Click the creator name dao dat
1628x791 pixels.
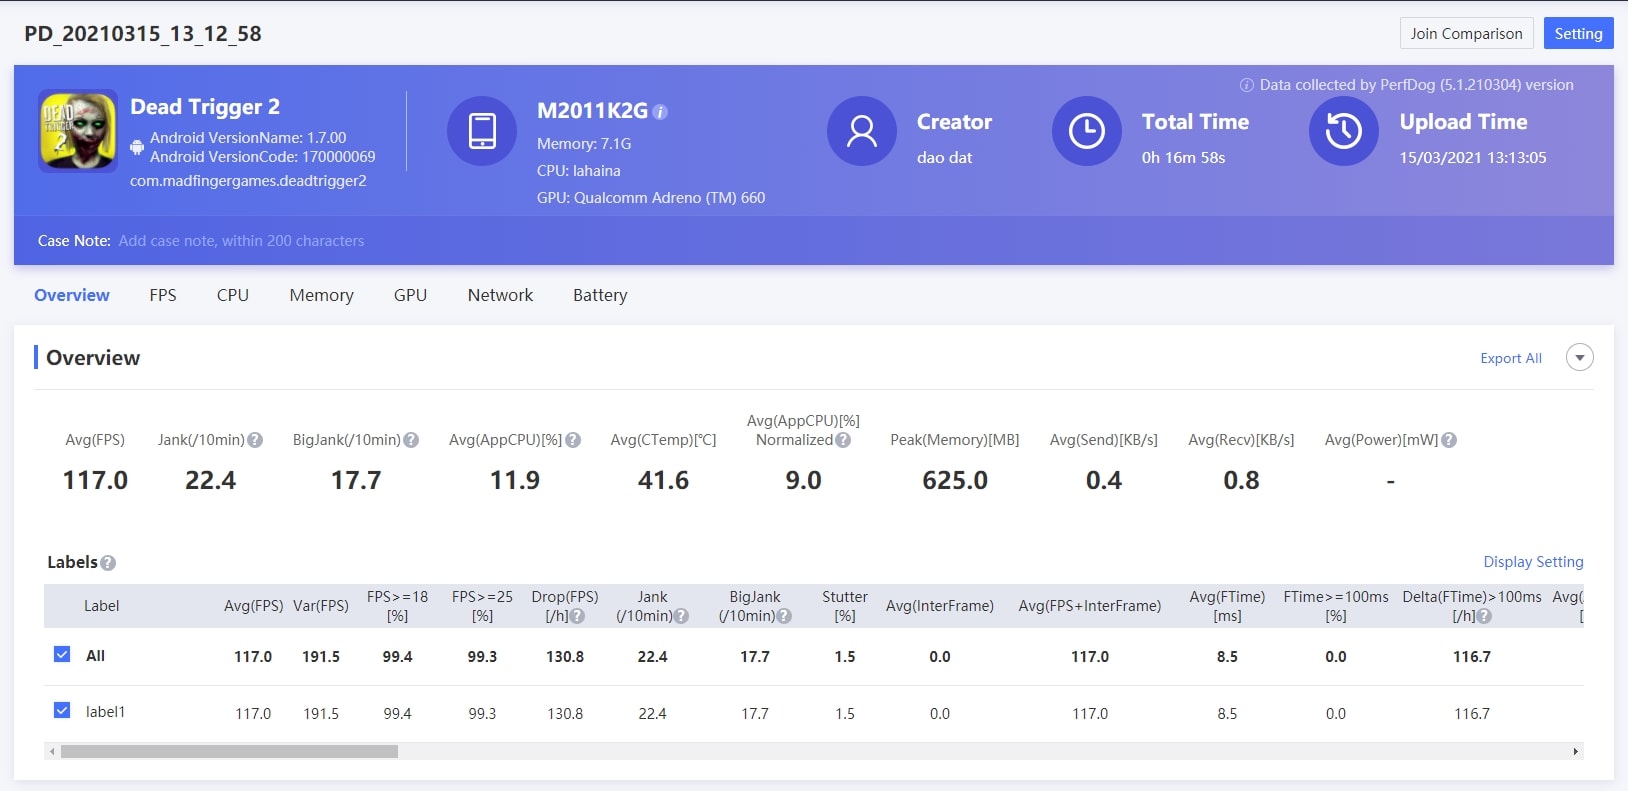(945, 158)
